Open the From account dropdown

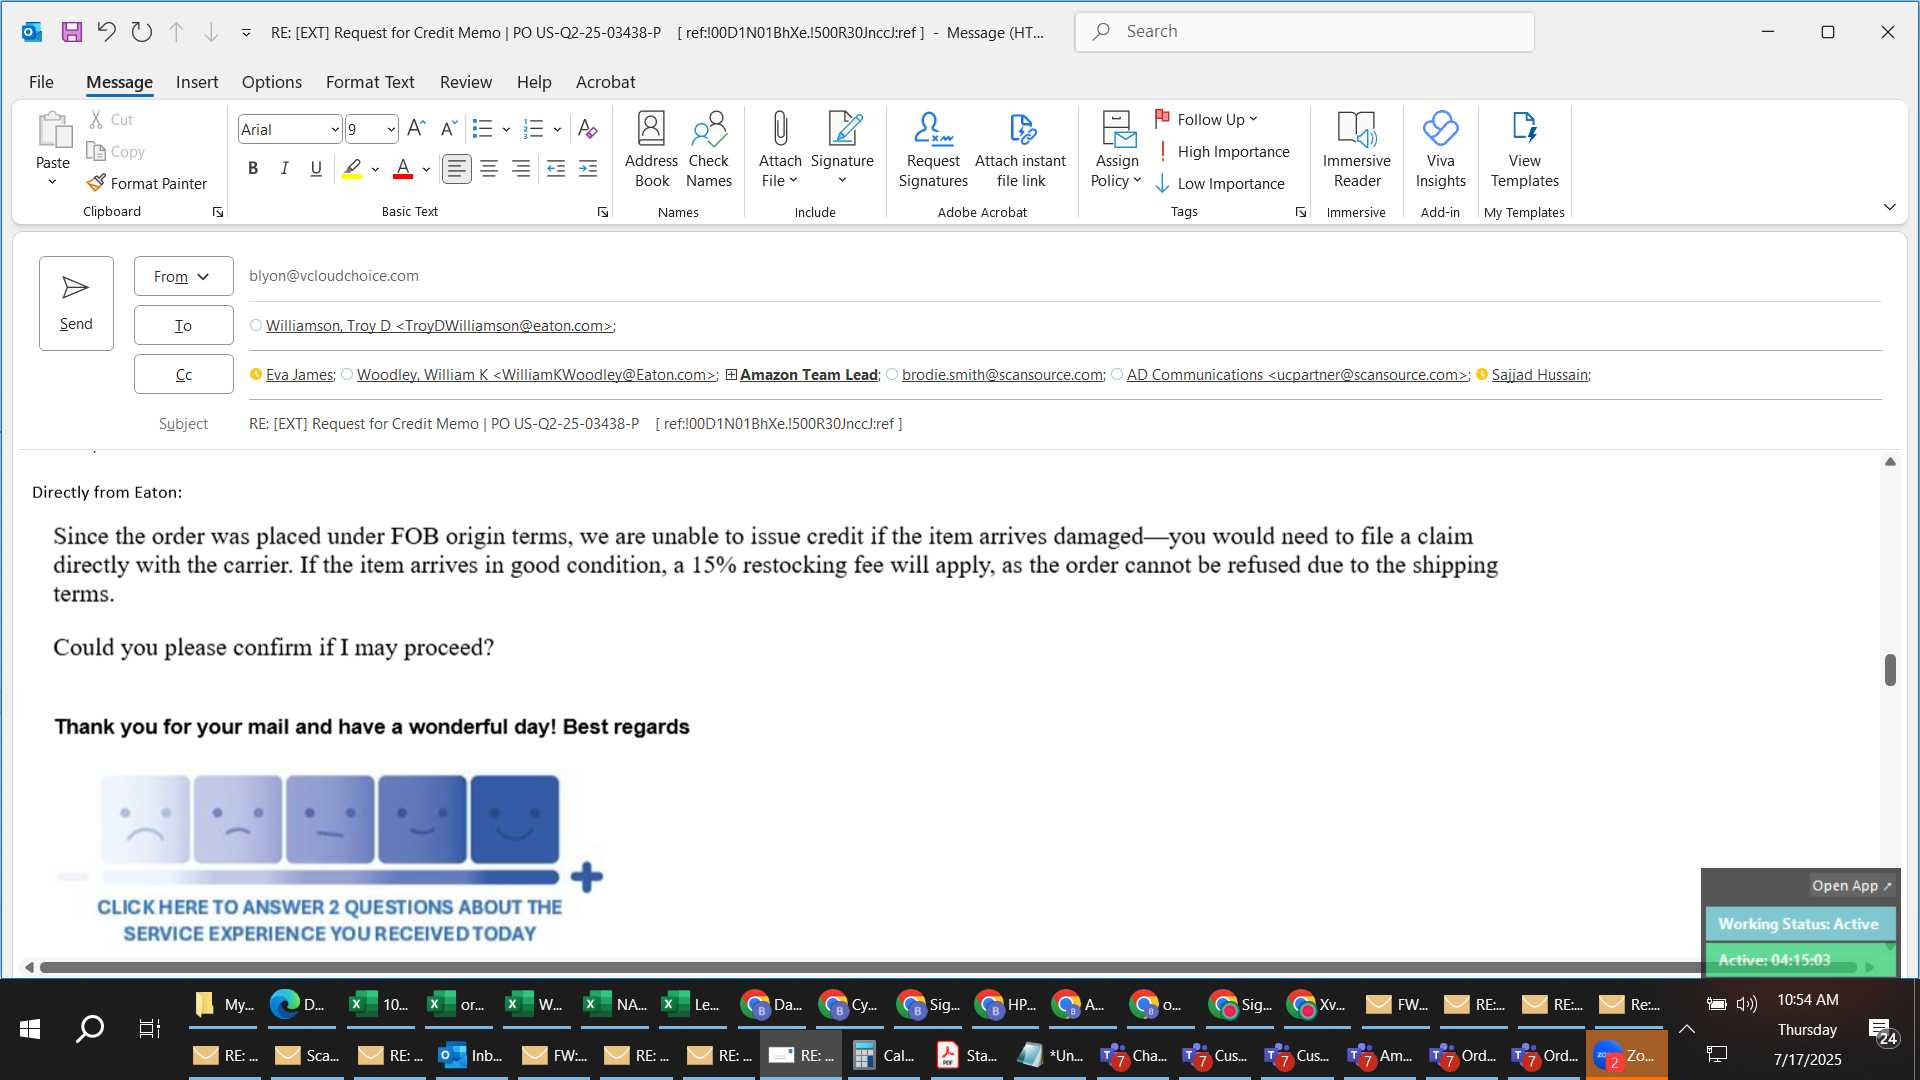pyautogui.click(x=183, y=276)
